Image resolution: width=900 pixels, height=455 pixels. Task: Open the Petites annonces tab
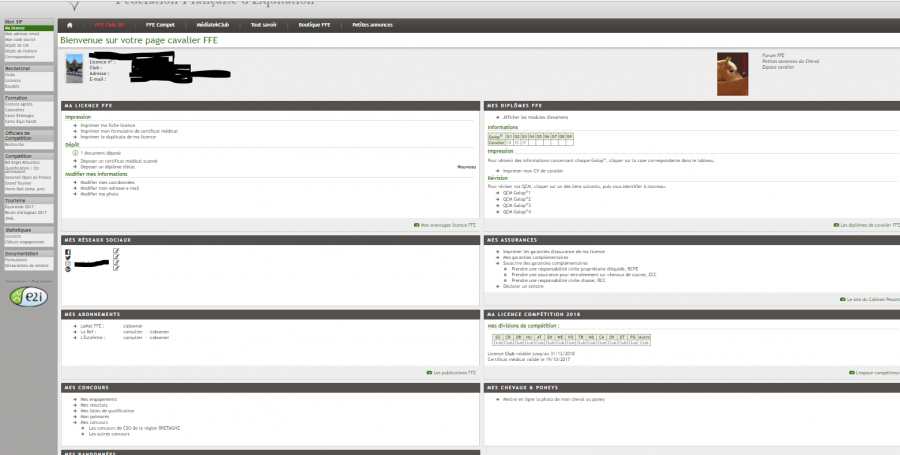373,25
